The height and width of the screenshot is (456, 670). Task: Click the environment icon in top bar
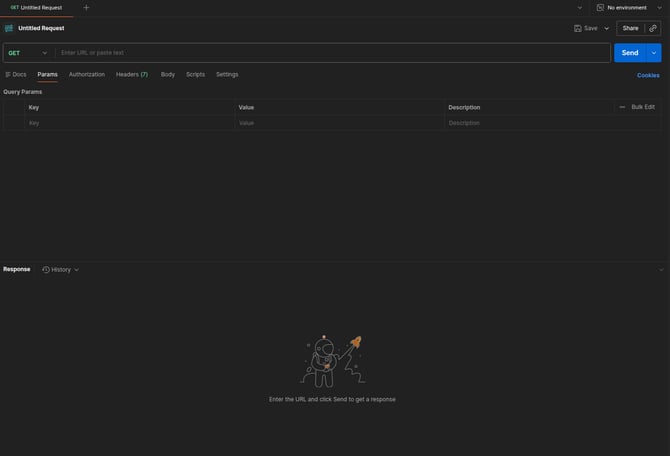click(601, 7)
